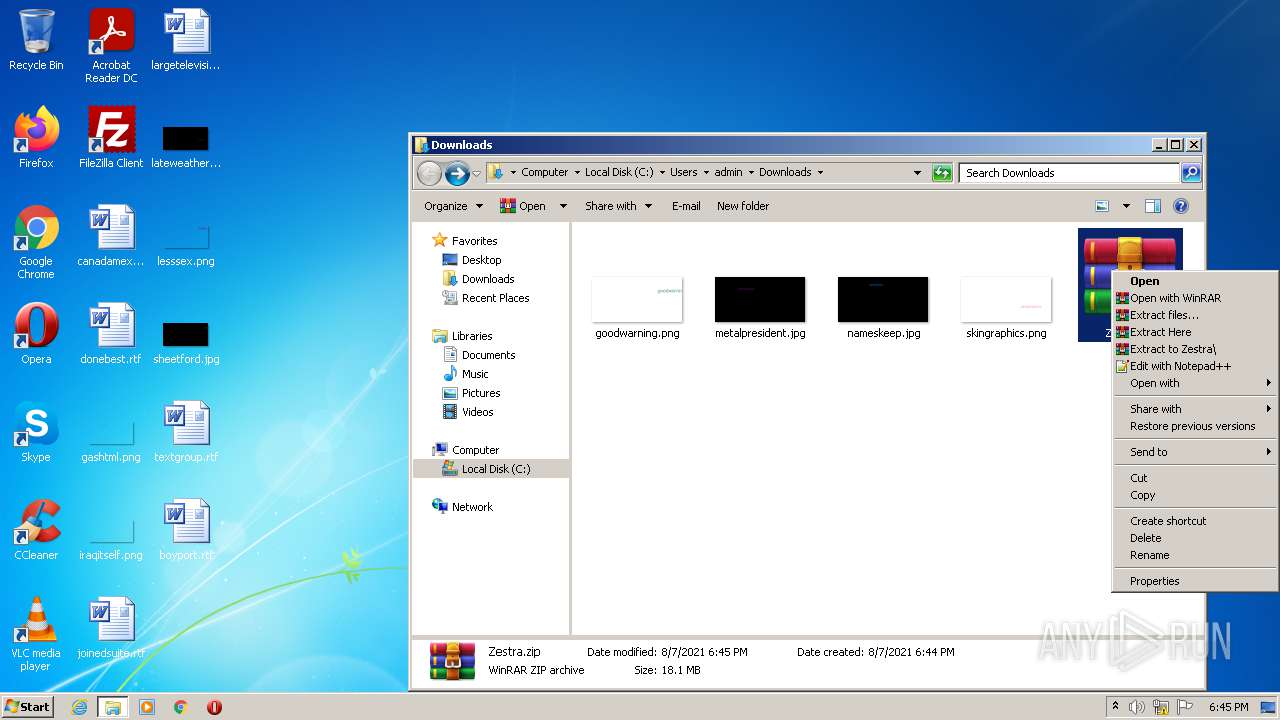Expand the Open button dropdown arrow
This screenshot has width=1280, height=720.
pos(563,206)
